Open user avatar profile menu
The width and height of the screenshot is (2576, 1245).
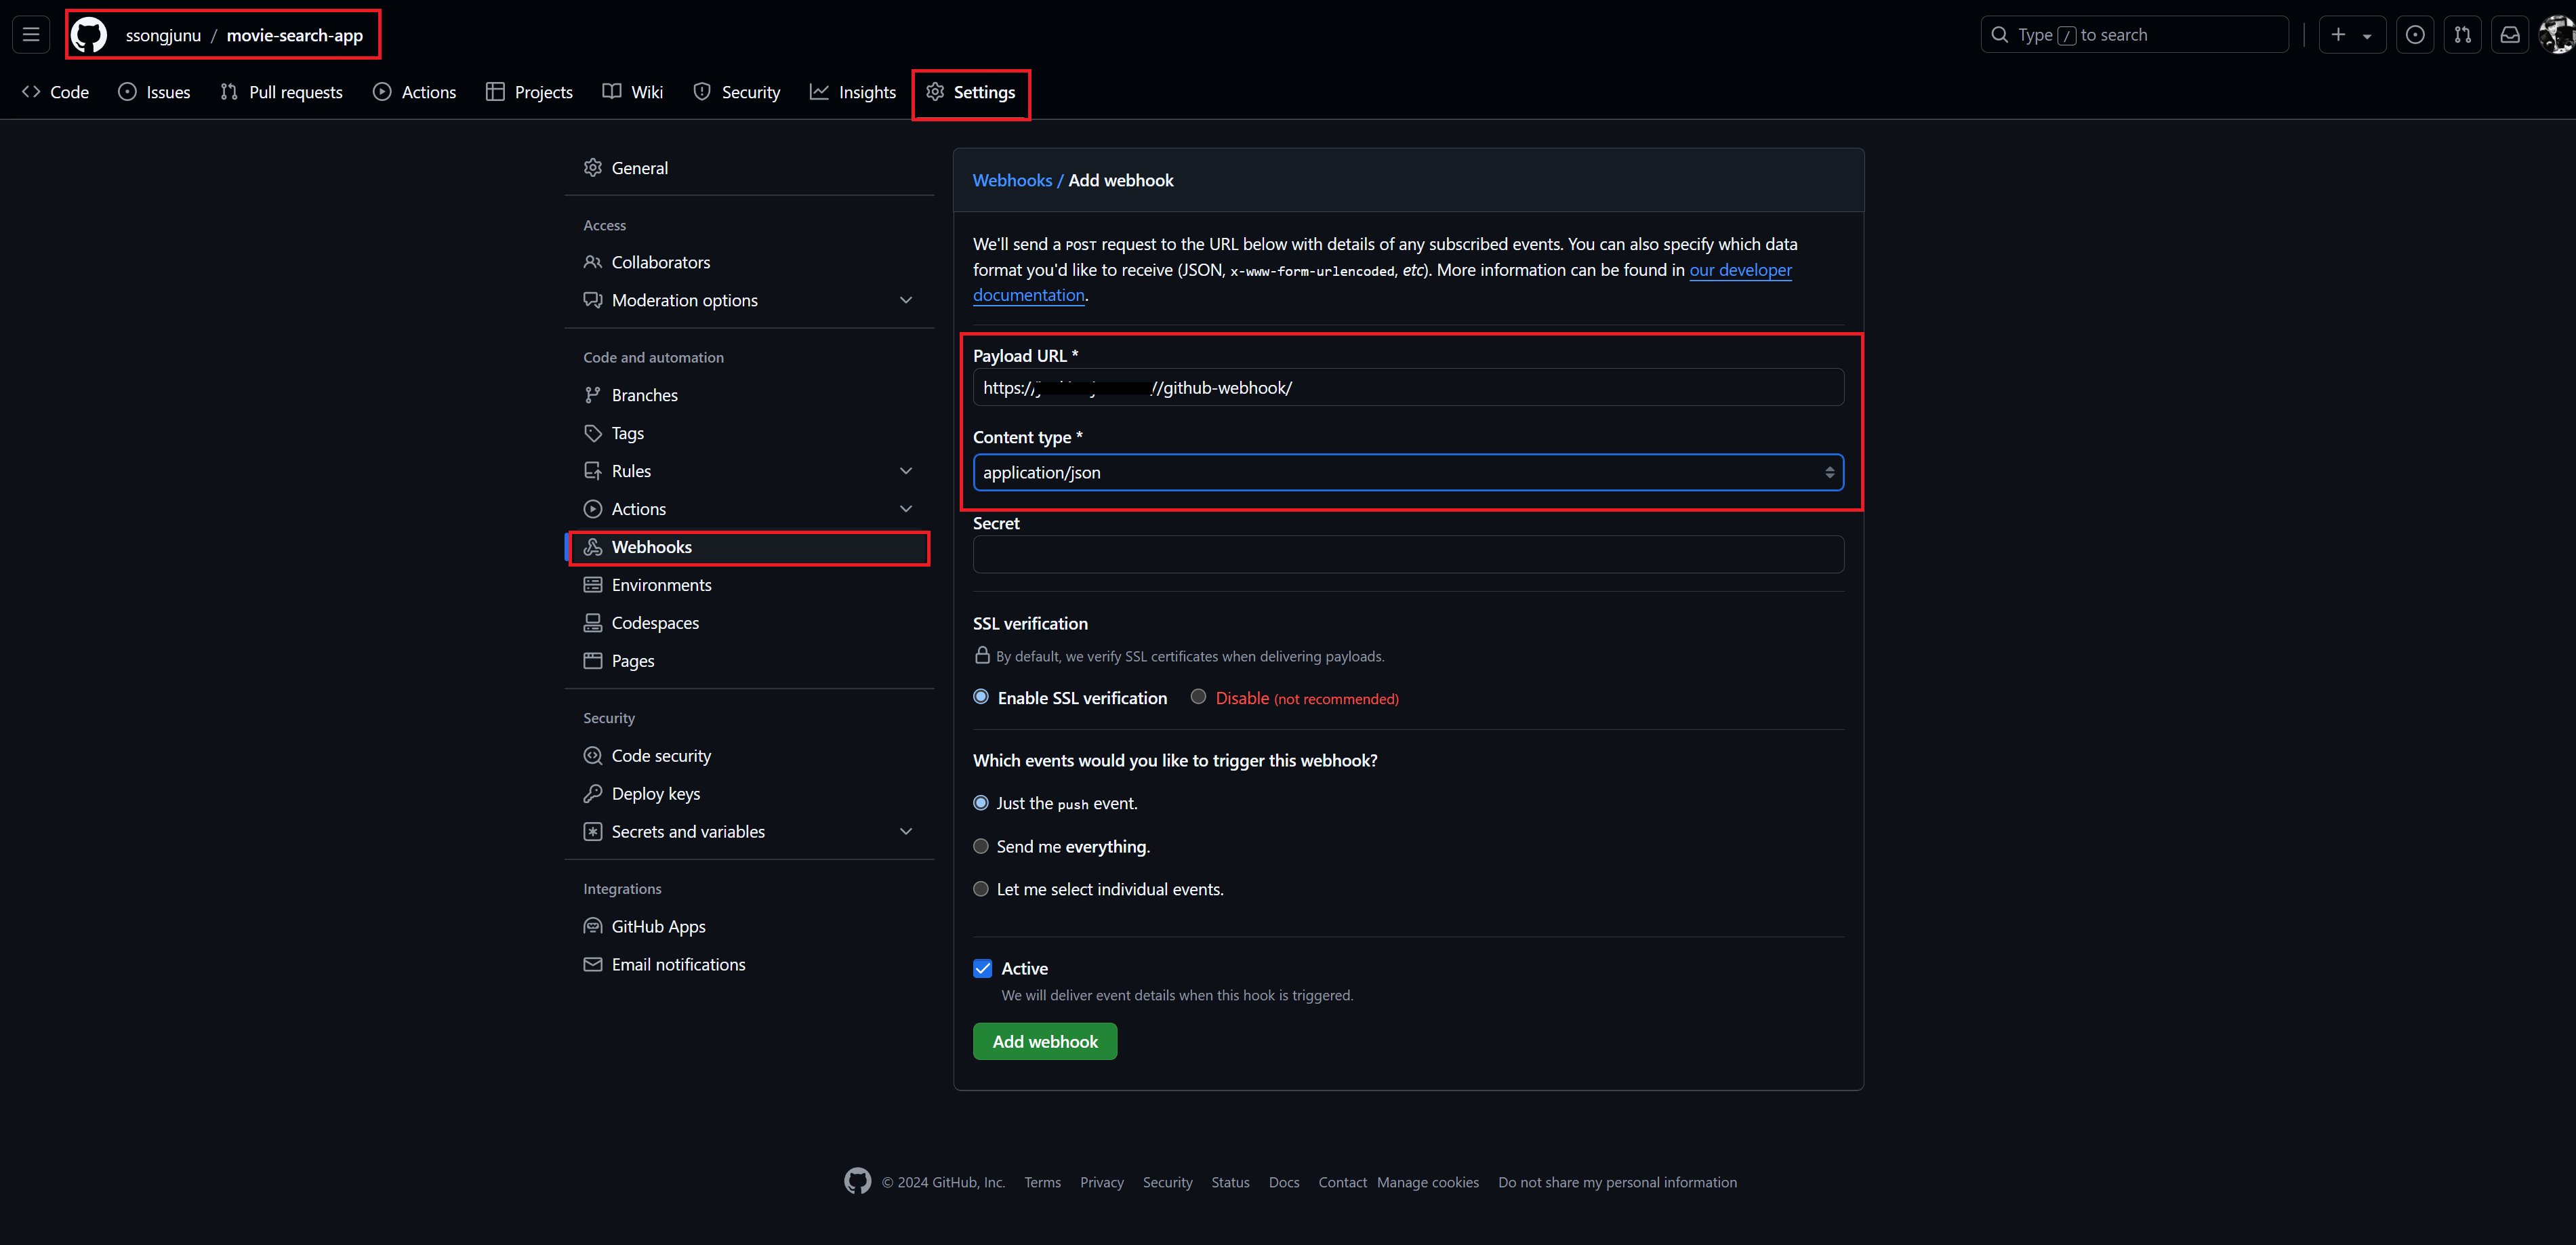[2556, 35]
